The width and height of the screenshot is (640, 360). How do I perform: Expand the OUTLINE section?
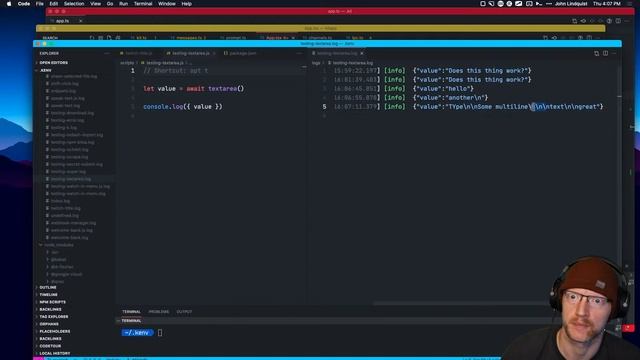pyautogui.click(x=48, y=287)
